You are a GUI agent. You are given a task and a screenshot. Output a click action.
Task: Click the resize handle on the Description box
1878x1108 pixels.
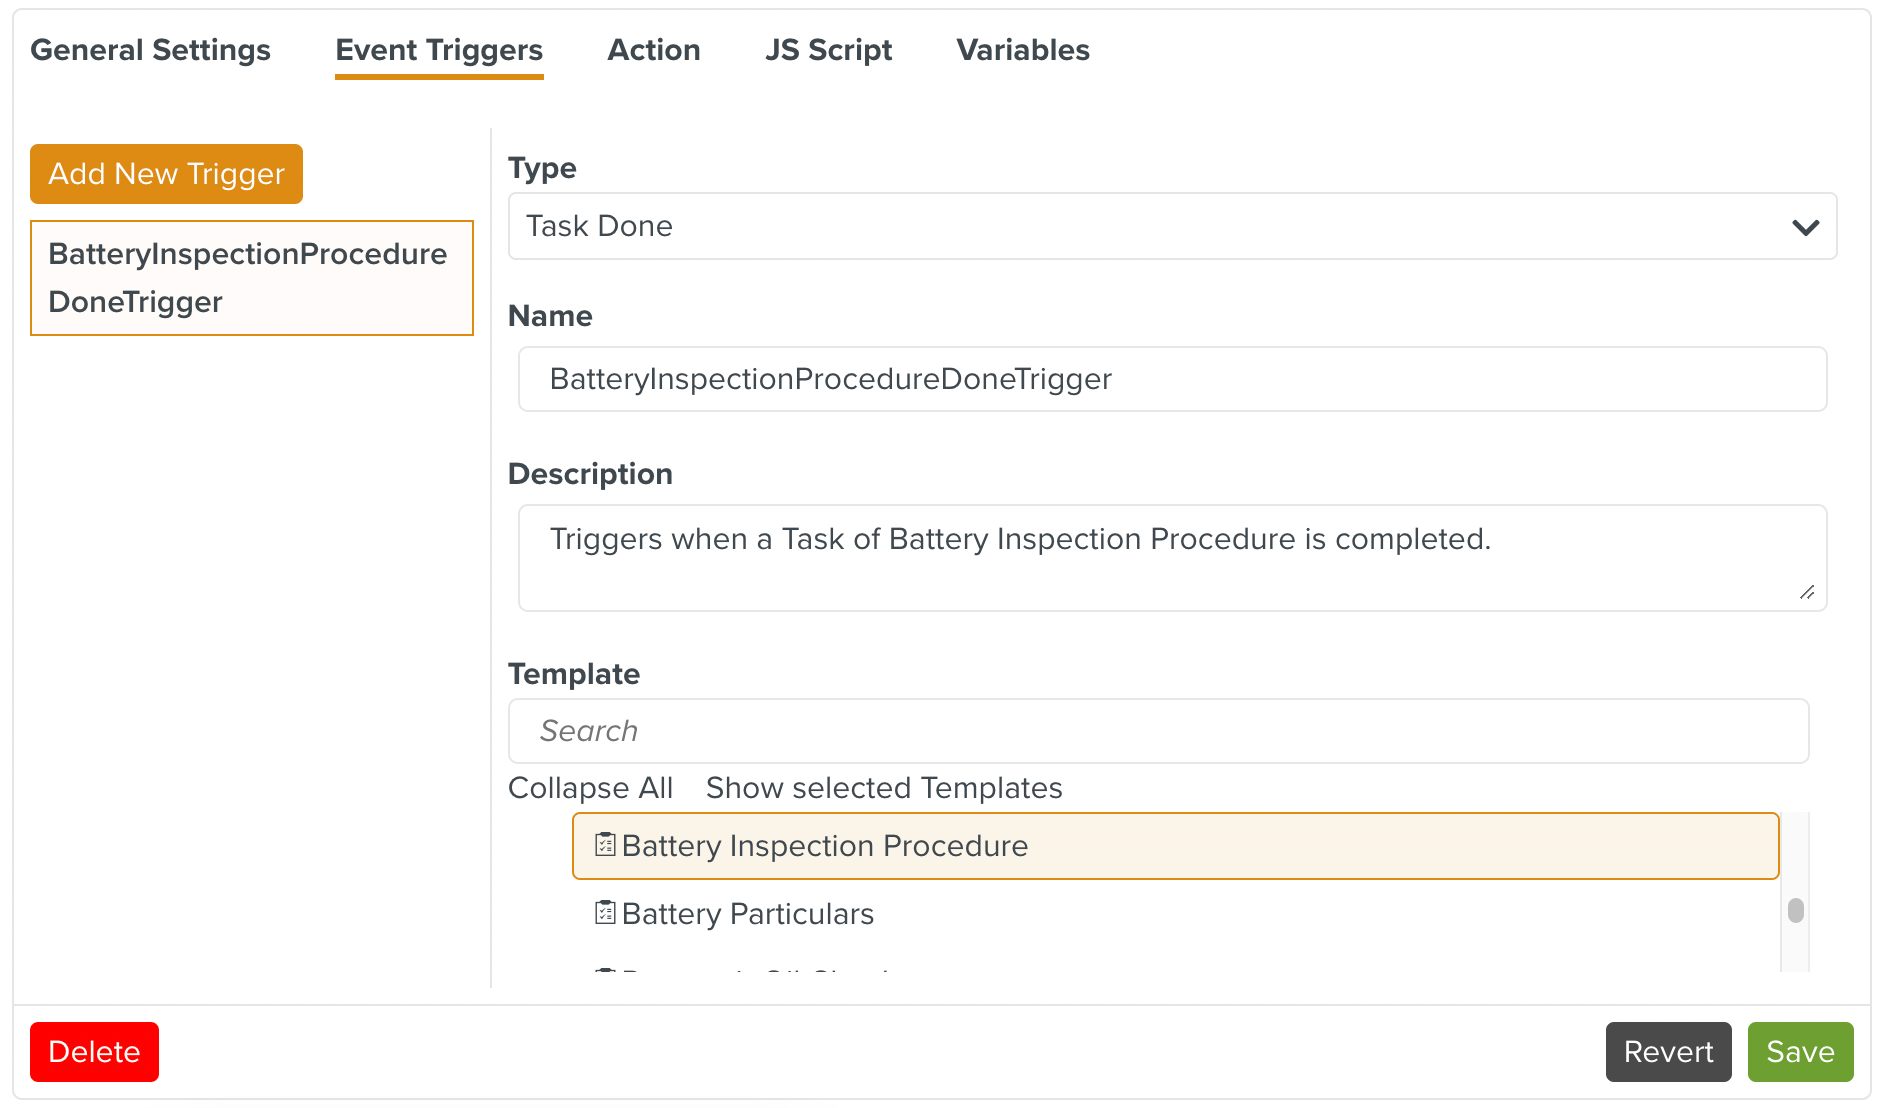coord(1808,594)
